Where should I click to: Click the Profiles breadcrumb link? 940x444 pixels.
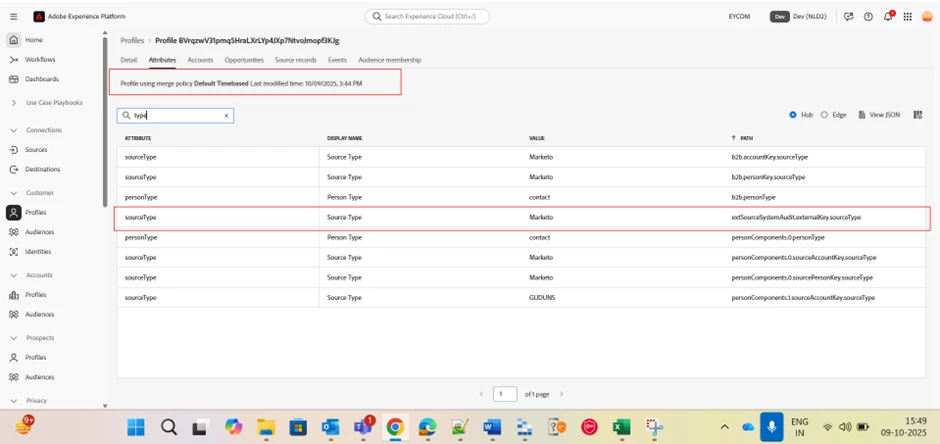click(132, 40)
